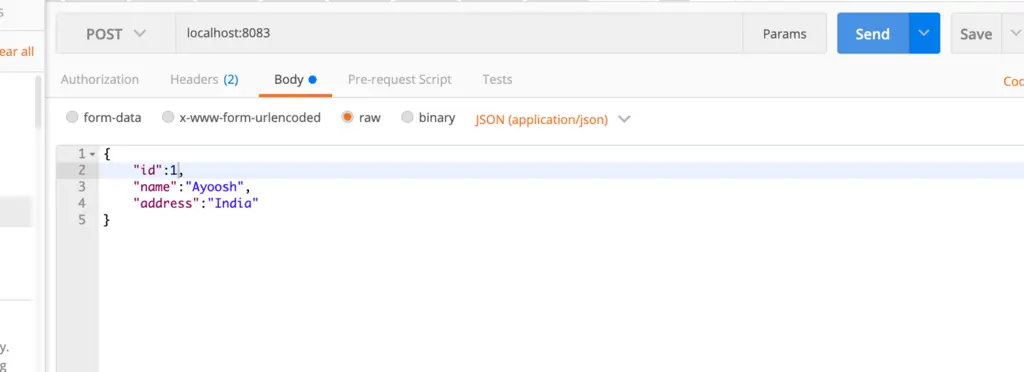Image resolution: width=1024 pixels, height=372 pixels.
Task: Open the Params editor
Action: [784, 33]
